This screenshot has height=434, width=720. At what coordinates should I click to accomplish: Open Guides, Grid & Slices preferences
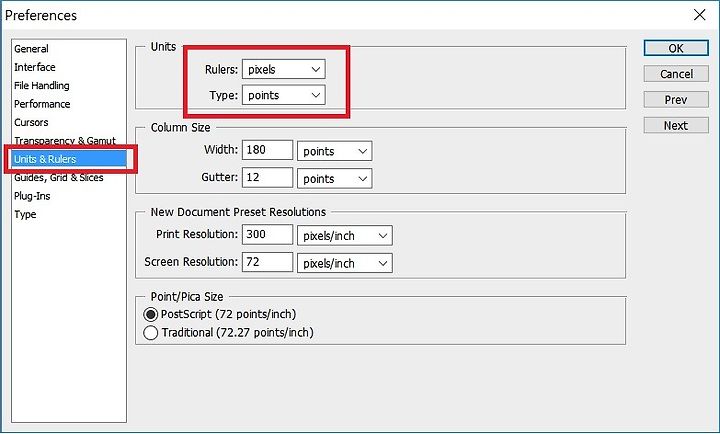click(58, 177)
